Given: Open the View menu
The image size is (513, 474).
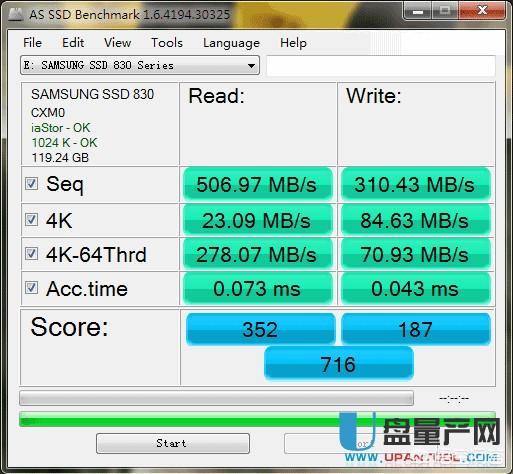Looking at the screenshot, I should 117,43.
